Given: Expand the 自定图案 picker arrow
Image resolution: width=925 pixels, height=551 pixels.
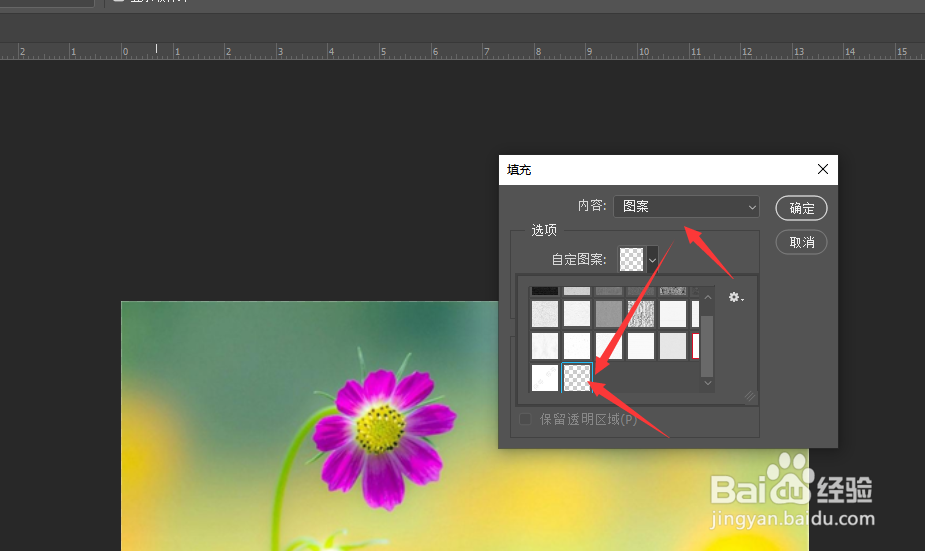Looking at the screenshot, I should pos(652,260).
